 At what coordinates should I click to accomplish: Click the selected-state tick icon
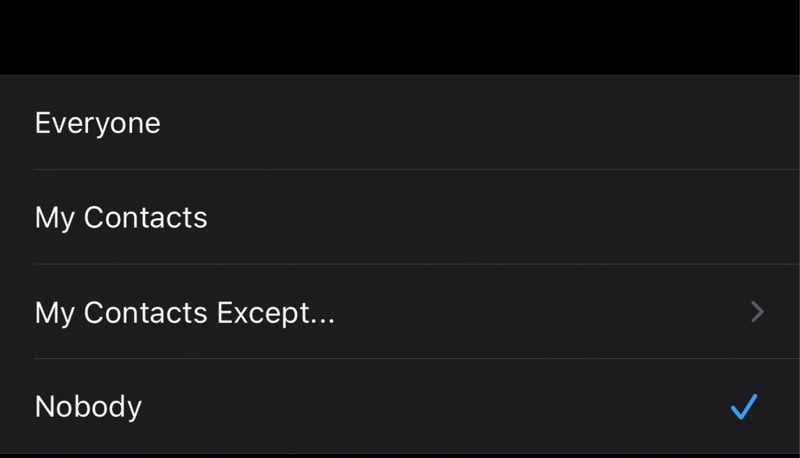pos(743,407)
